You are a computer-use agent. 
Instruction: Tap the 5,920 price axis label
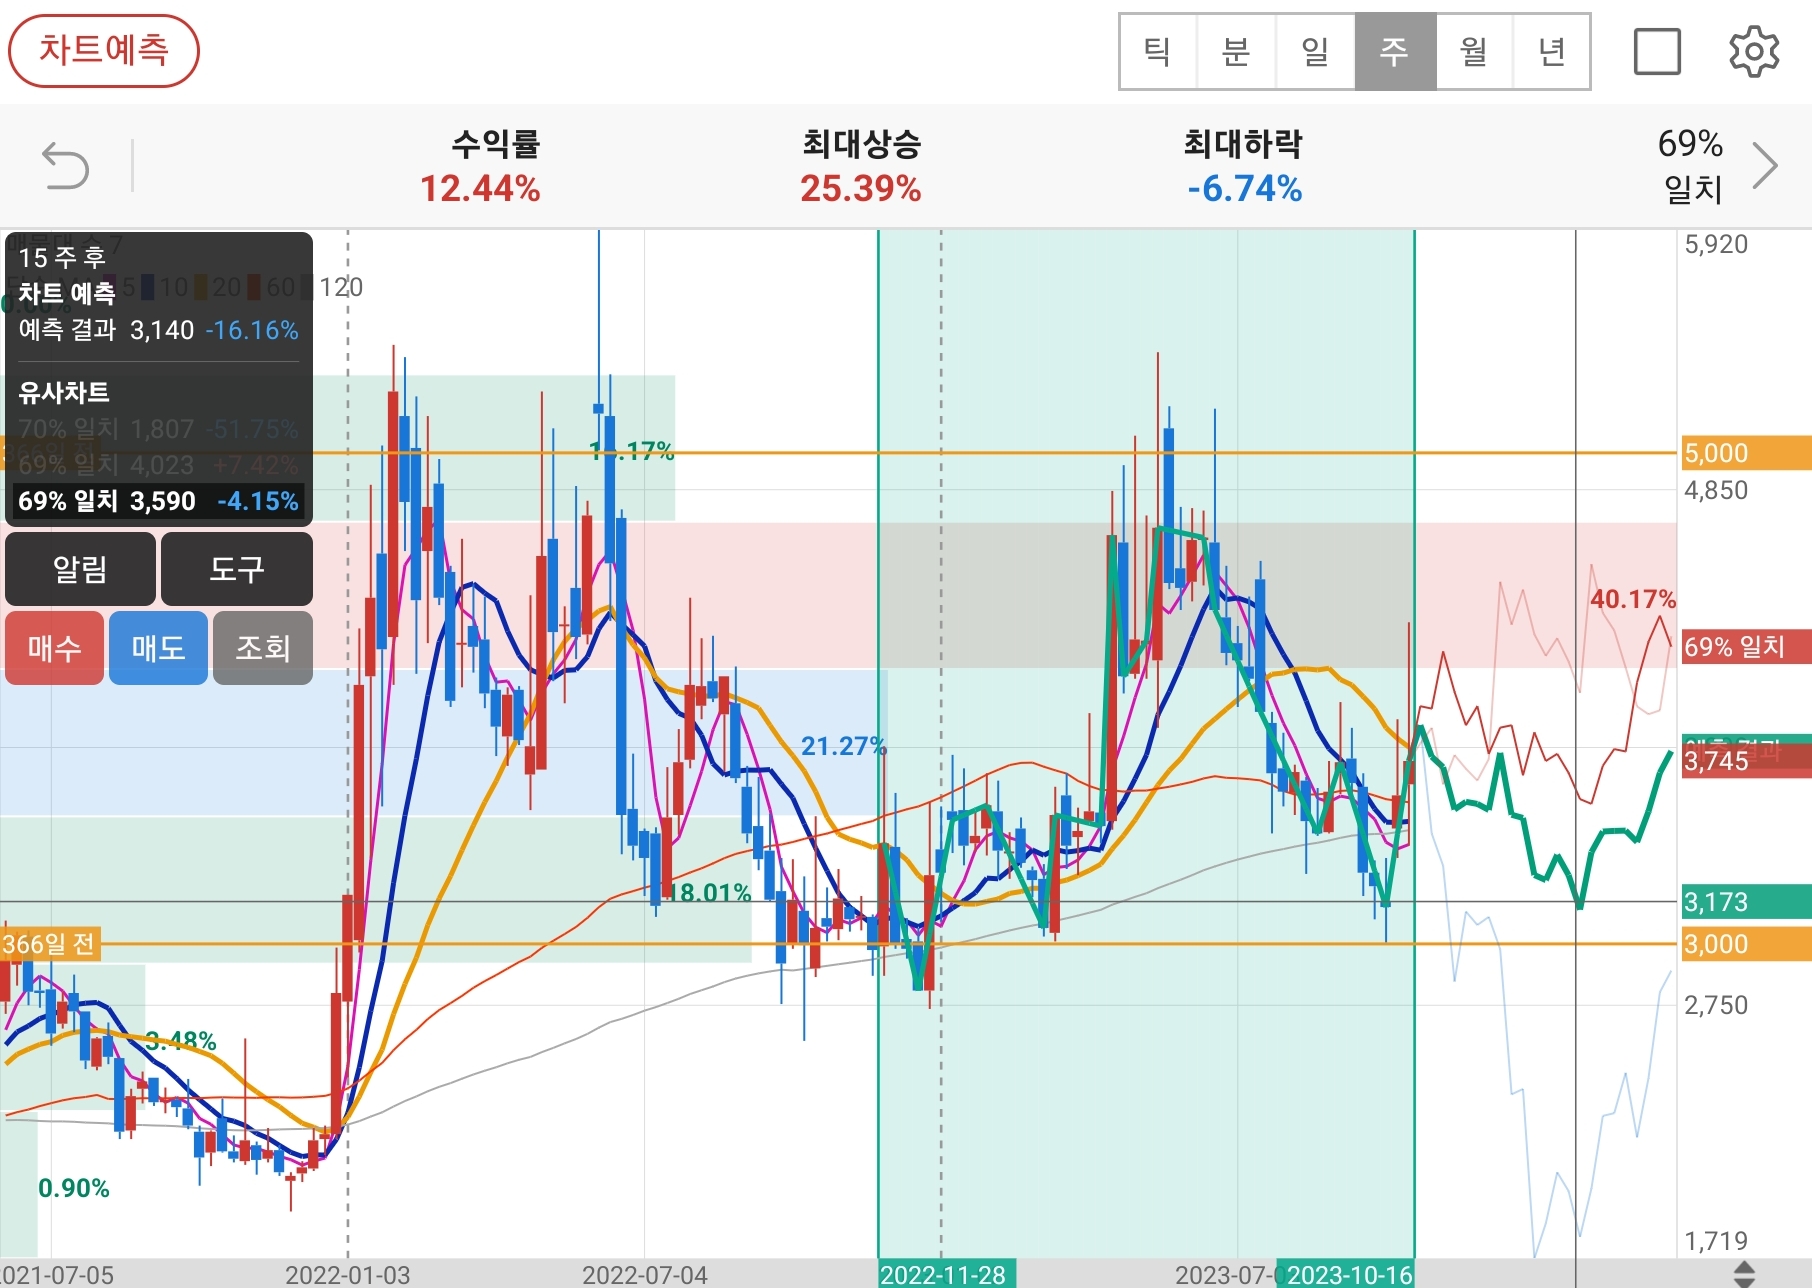click(1716, 244)
